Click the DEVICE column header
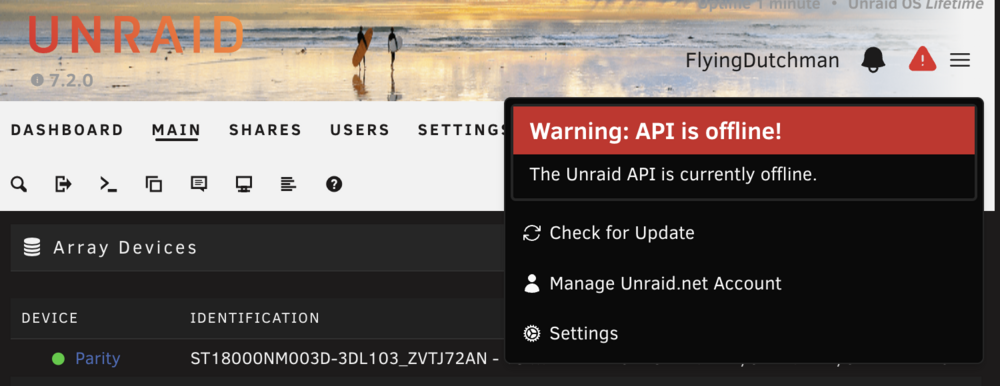This screenshot has width=1000, height=386. [x=50, y=318]
